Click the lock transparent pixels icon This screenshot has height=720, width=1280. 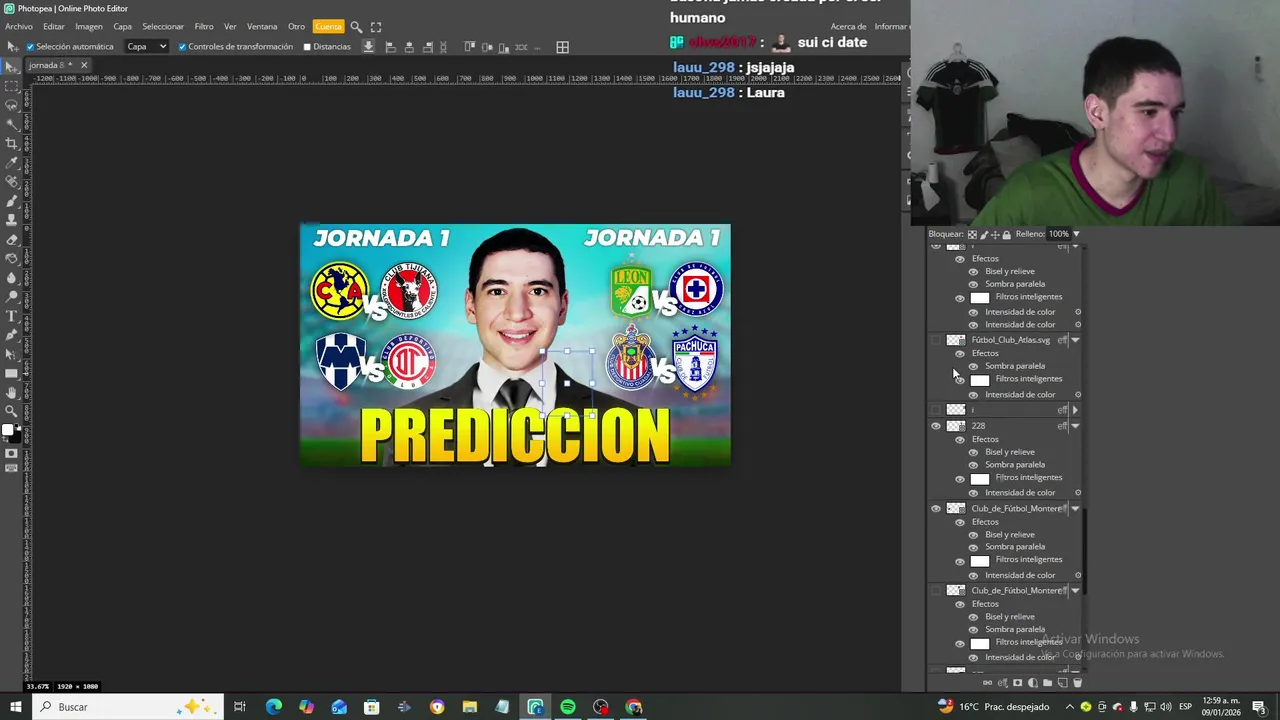pos(972,235)
